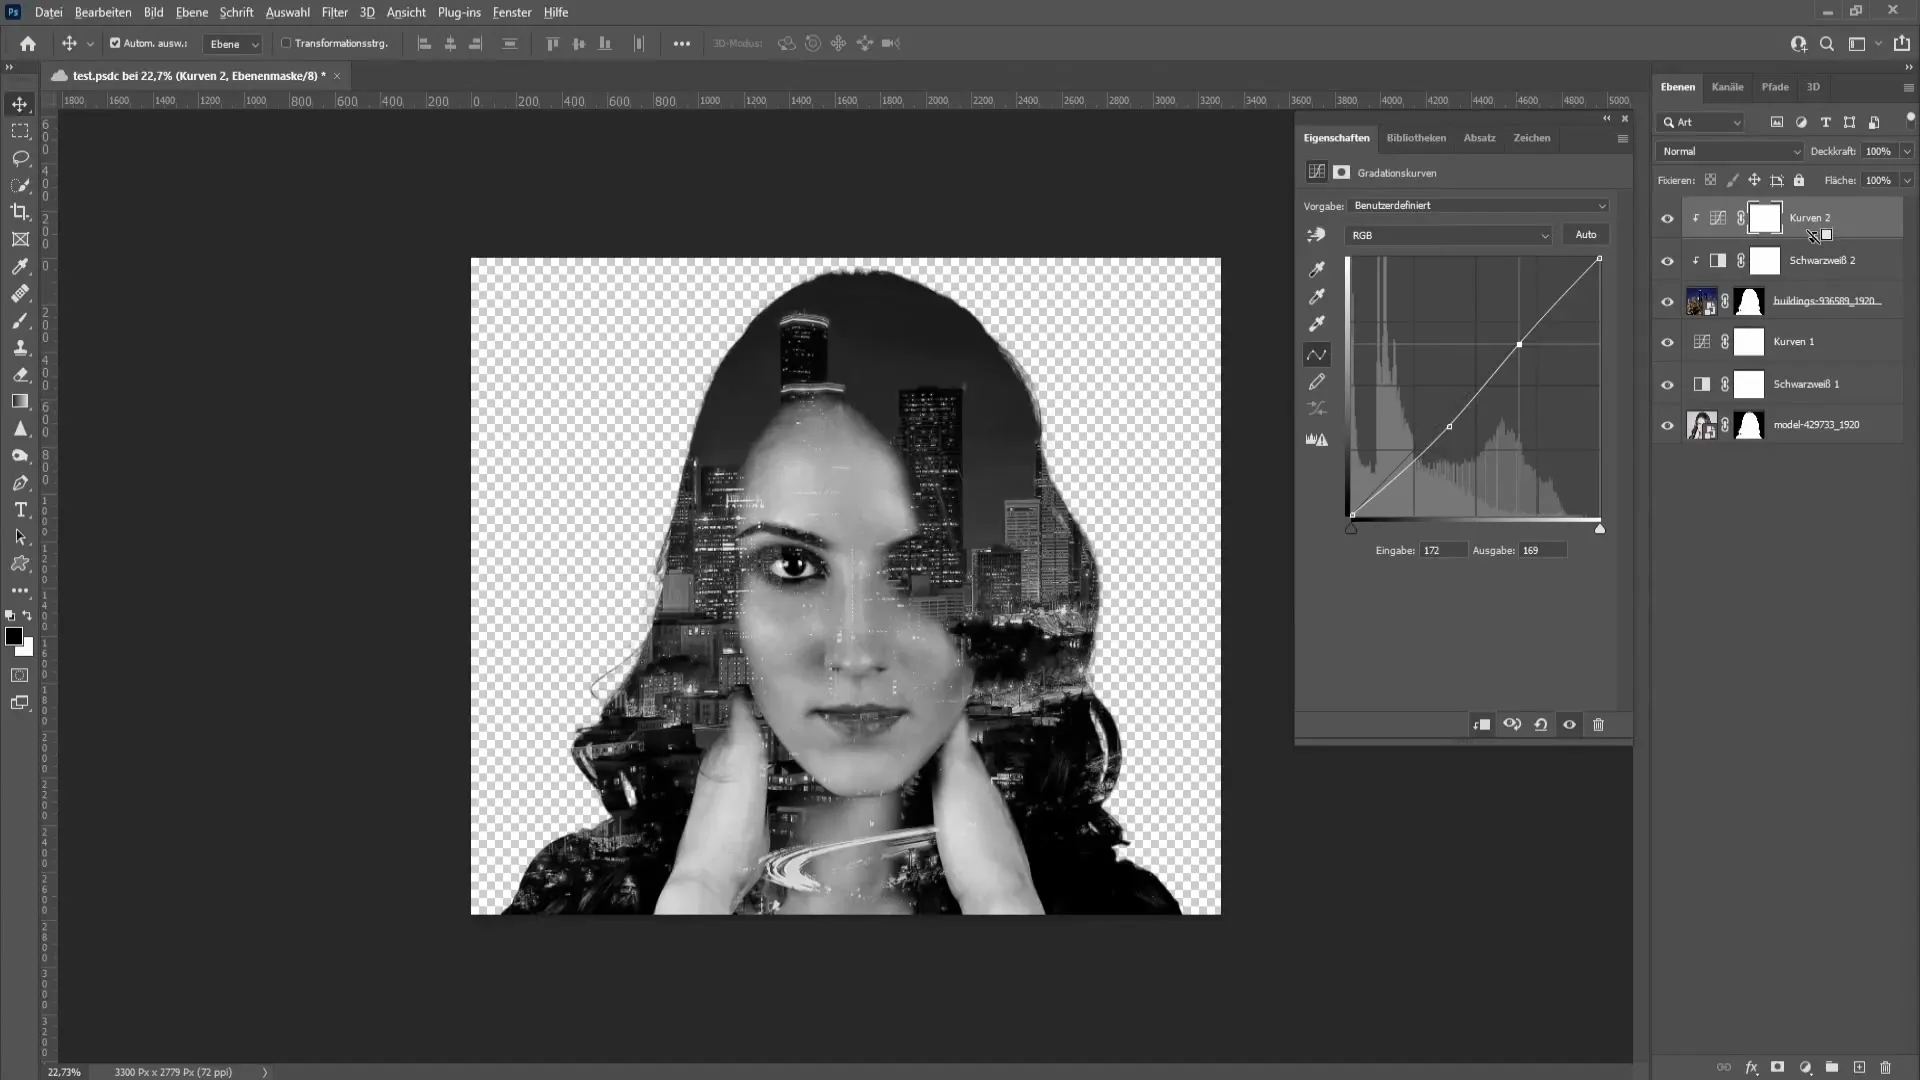Click the buildings layer thumbnail
The width and height of the screenshot is (1920, 1080).
point(1701,301)
